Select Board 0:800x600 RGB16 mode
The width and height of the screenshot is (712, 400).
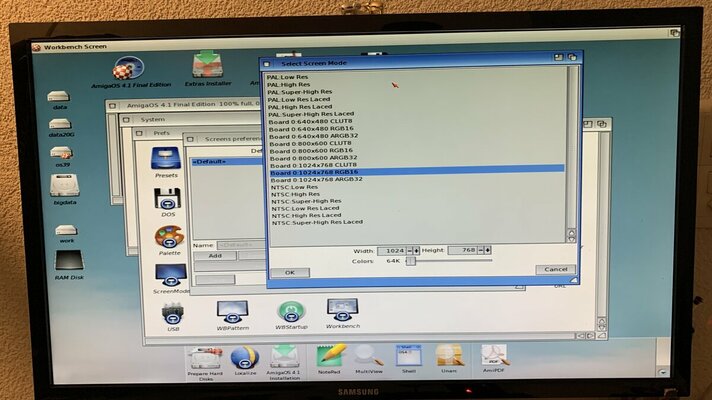[x=311, y=150]
